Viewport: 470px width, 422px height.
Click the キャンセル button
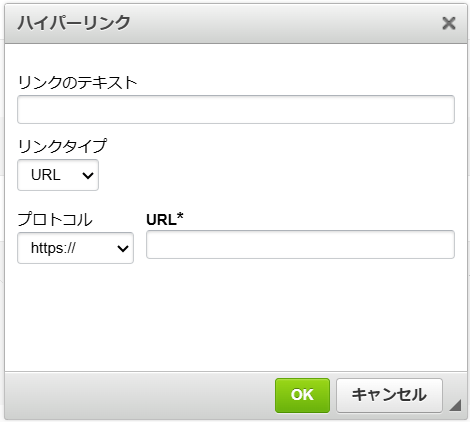(389, 395)
